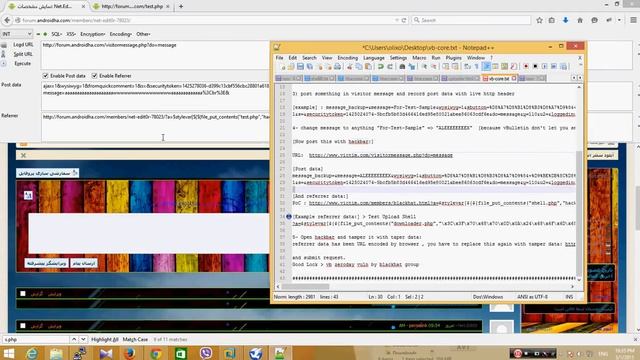The width and height of the screenshot is (640, 360).
Task: Open the Encoding menu in Notepad++
Action: click(347, 58)
